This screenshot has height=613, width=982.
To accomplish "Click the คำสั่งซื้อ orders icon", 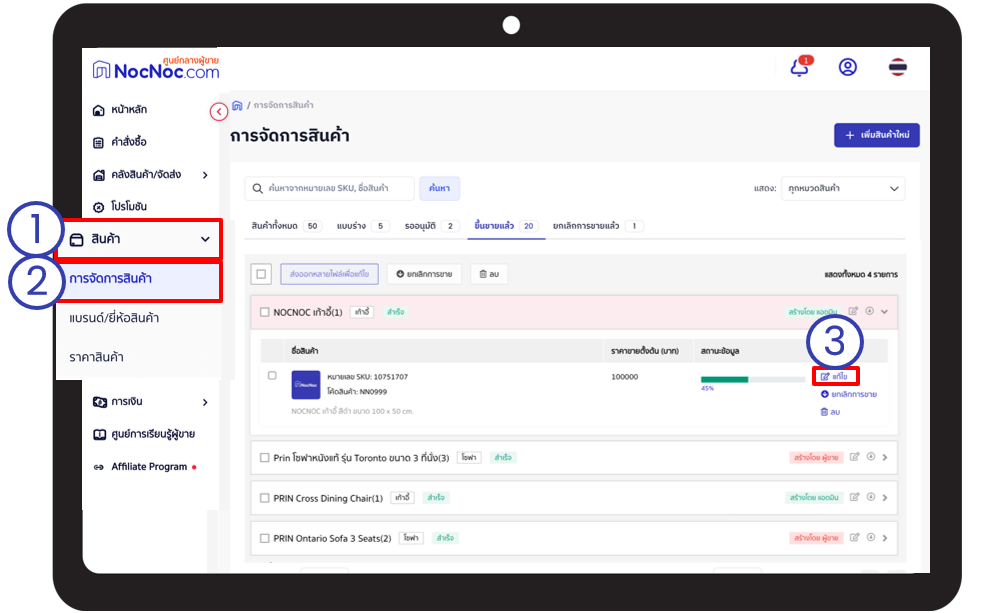I will tap(98, 143).
